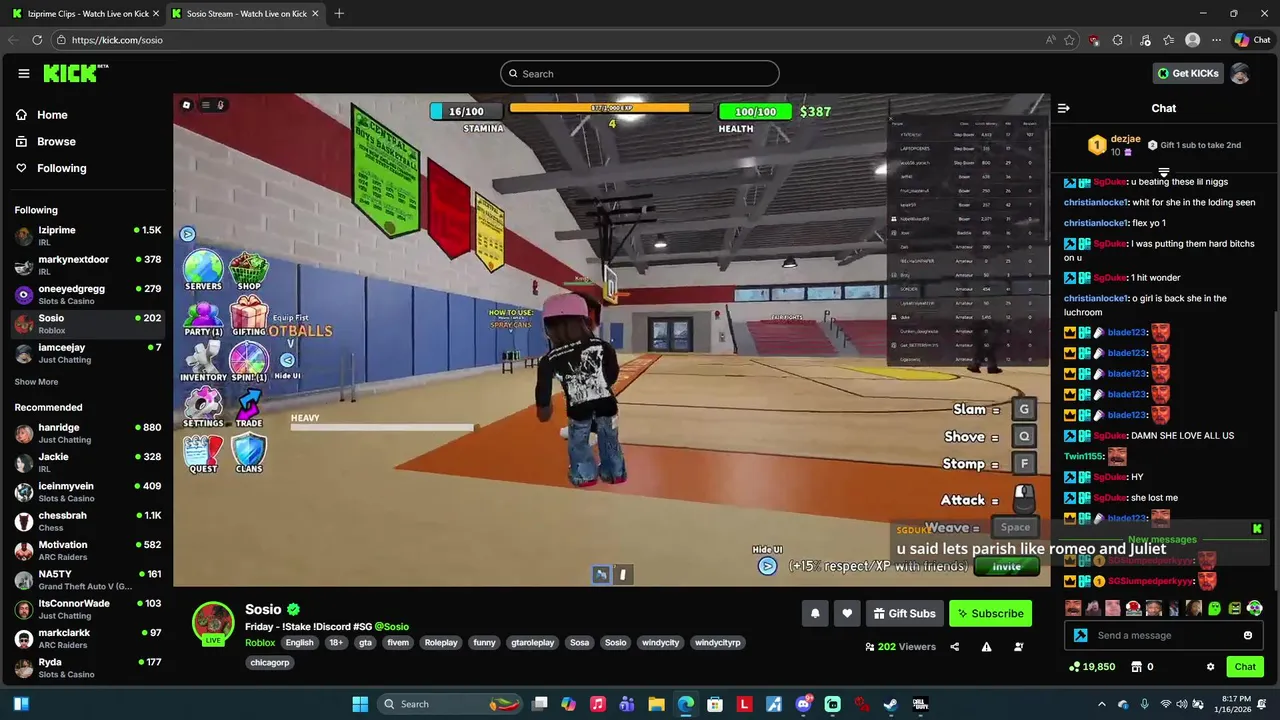Click the chat identity badge icon in input
1280x720 pixels.
[1080, 635]
